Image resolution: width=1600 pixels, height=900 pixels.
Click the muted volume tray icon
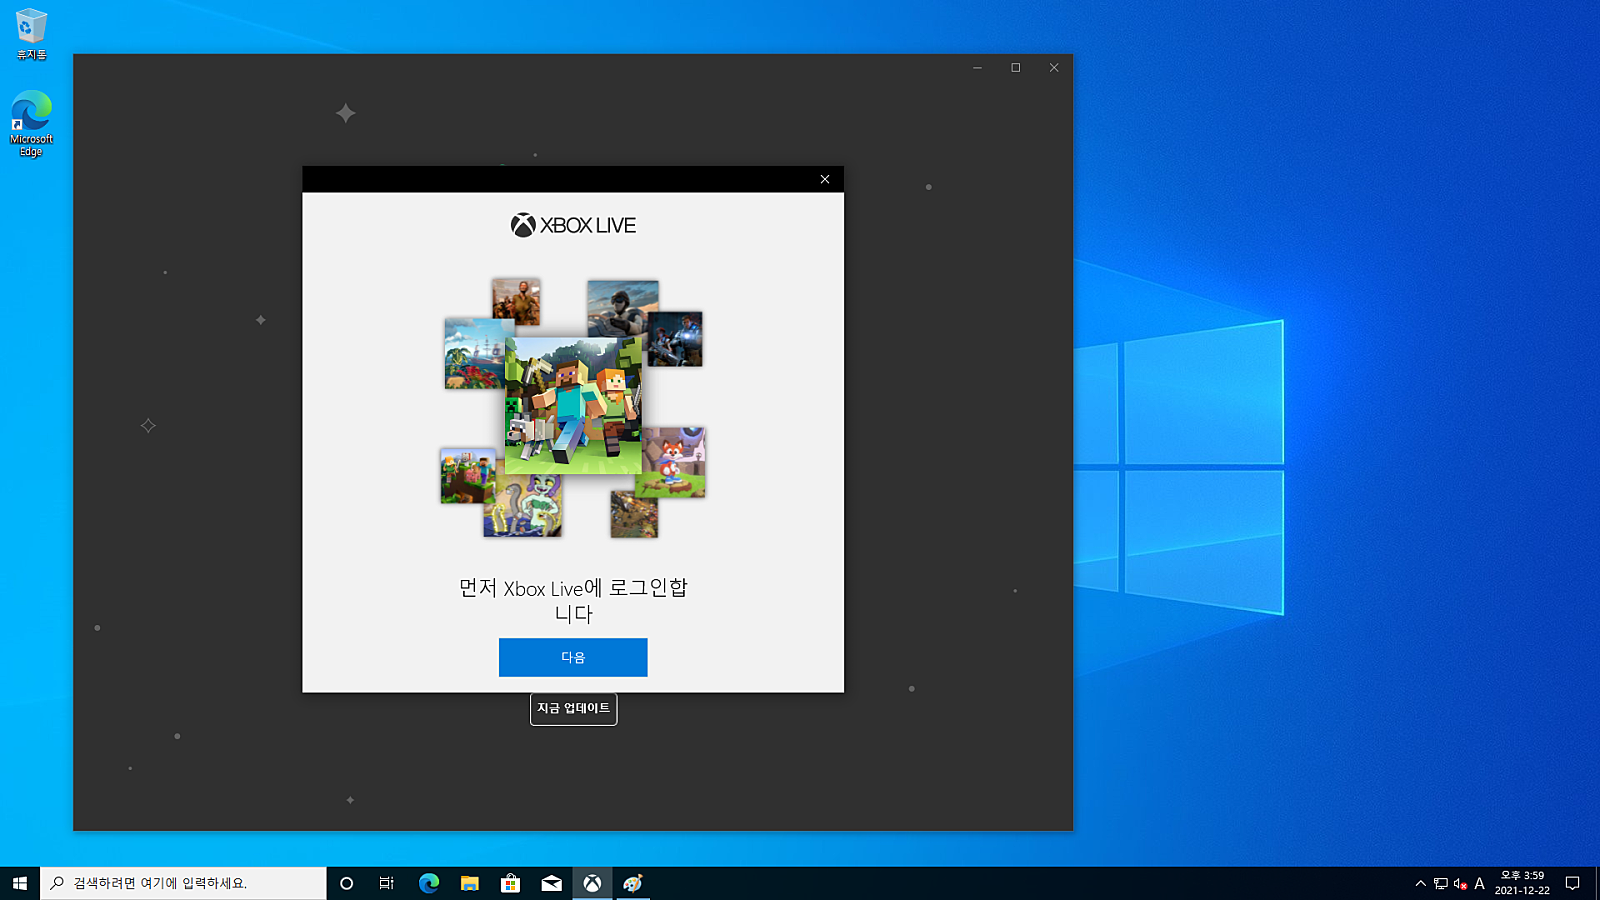point(1460,883)
